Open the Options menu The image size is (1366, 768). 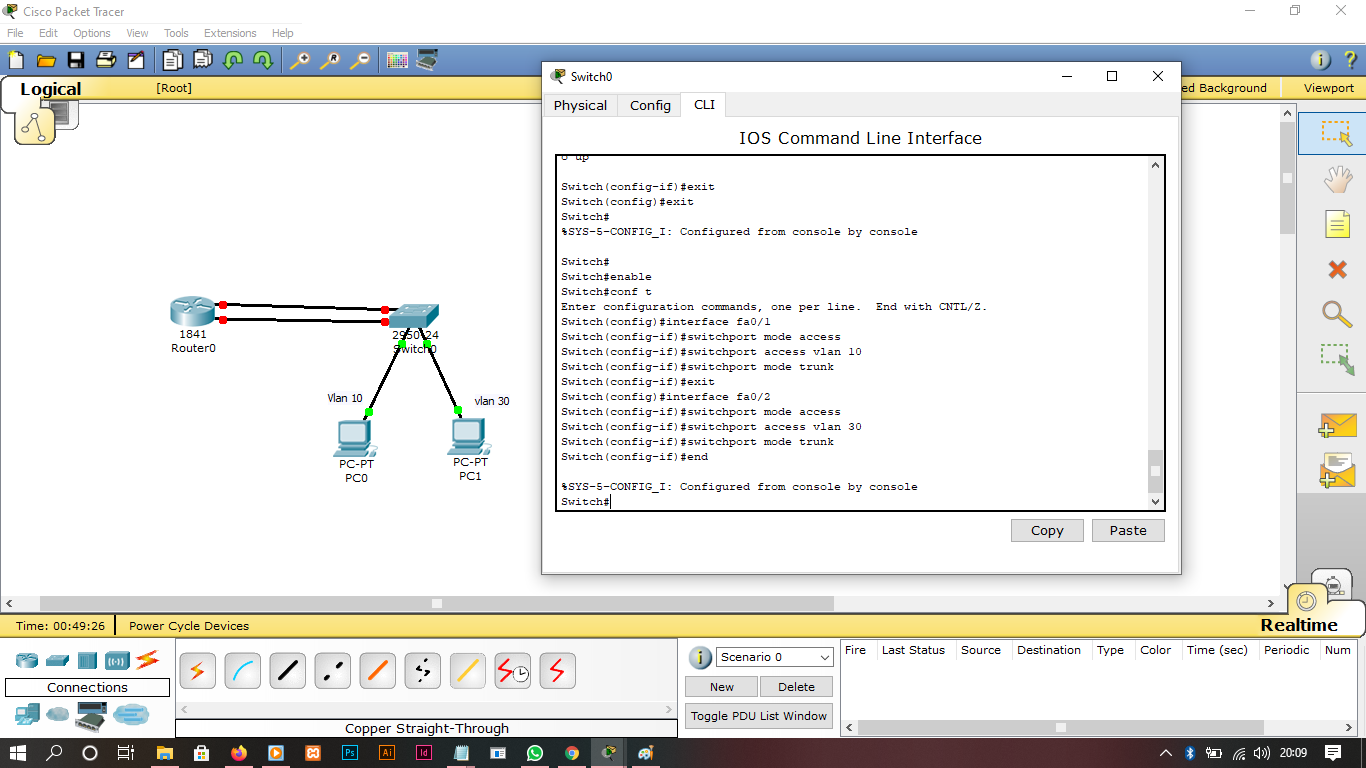[91, 33]
